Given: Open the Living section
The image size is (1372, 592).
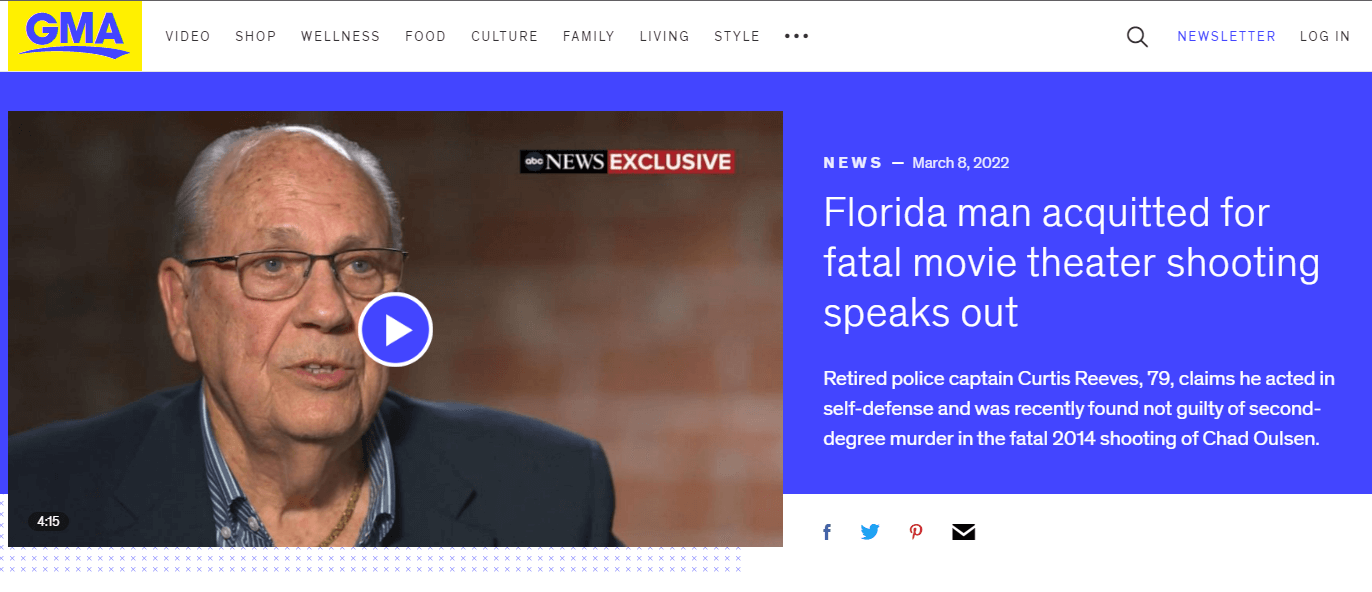Looking at the screenshot, I should (665, 36).
